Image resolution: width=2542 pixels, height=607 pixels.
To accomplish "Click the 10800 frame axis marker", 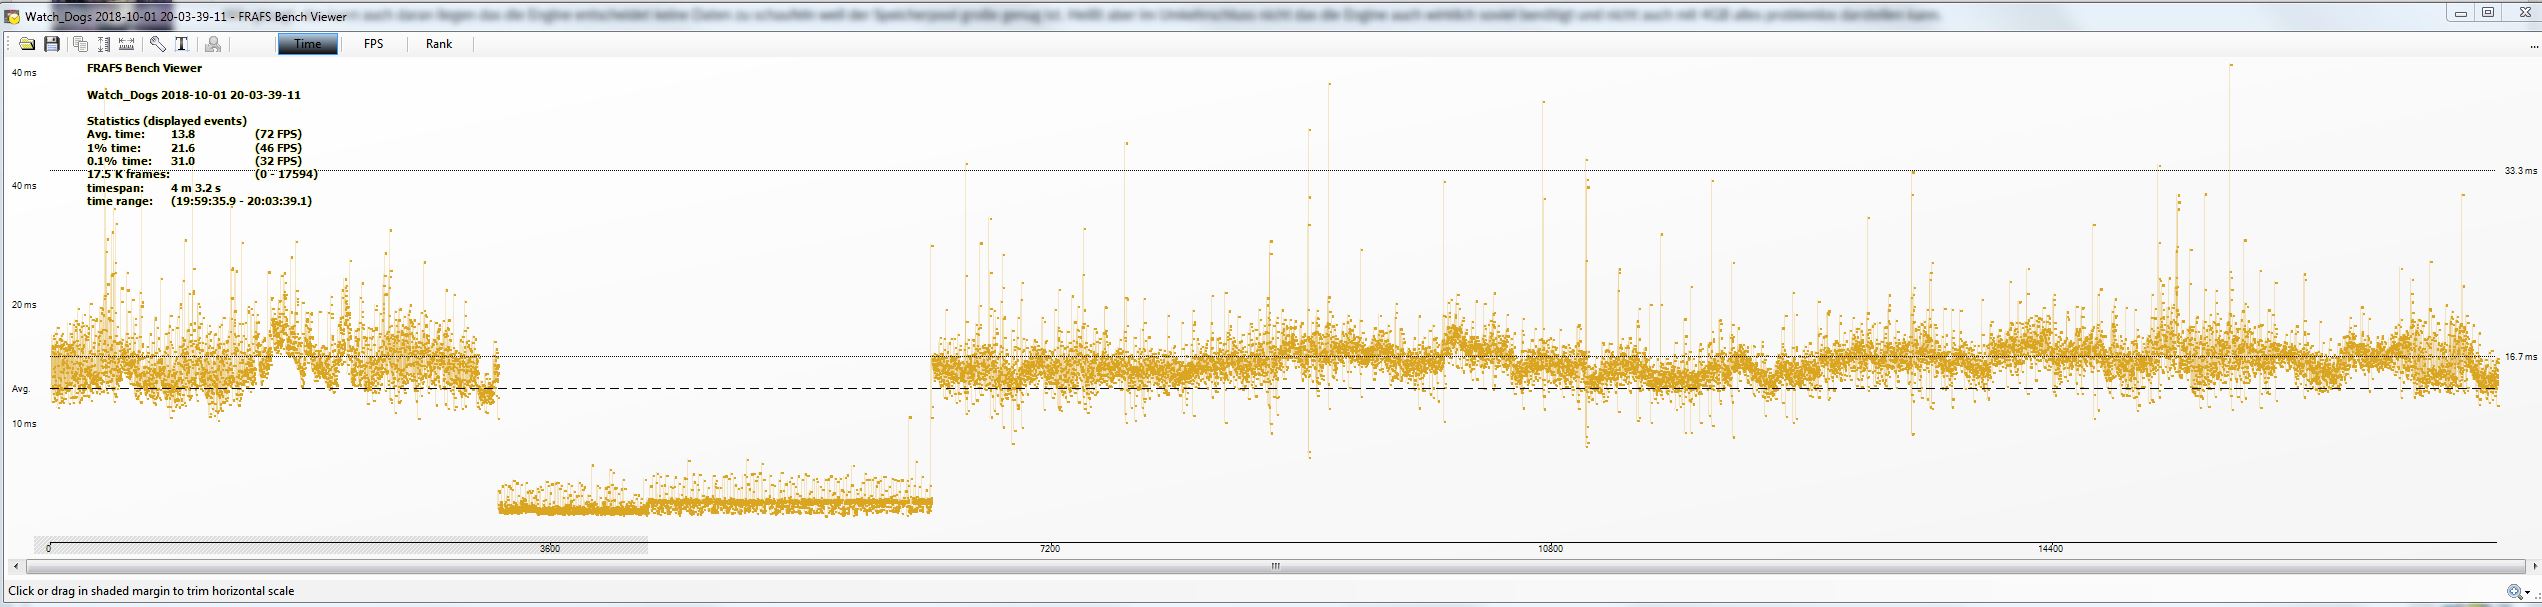I will pyautogui.click(x=1550, y=549).
